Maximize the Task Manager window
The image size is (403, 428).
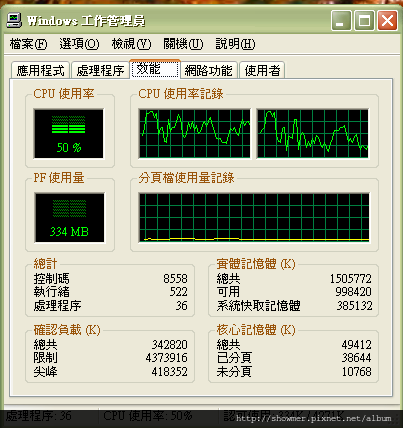point(364,21)
